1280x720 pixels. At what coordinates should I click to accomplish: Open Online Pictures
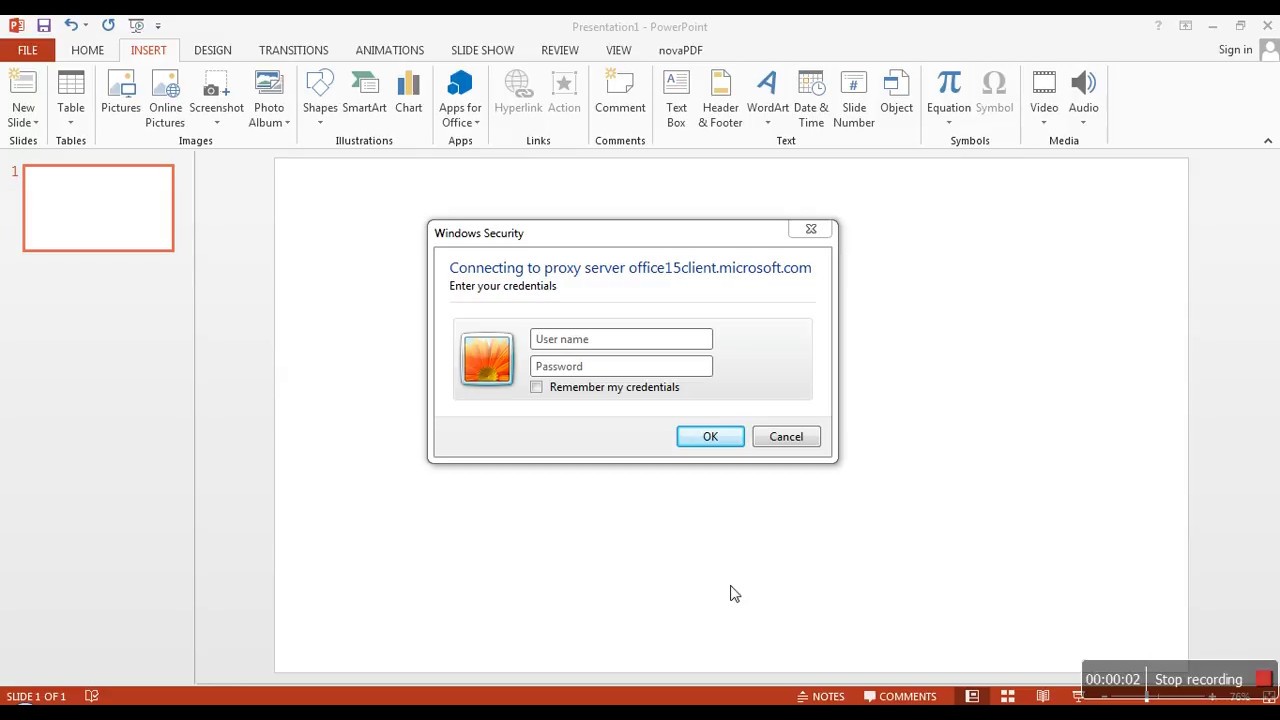tap(165, 99)
